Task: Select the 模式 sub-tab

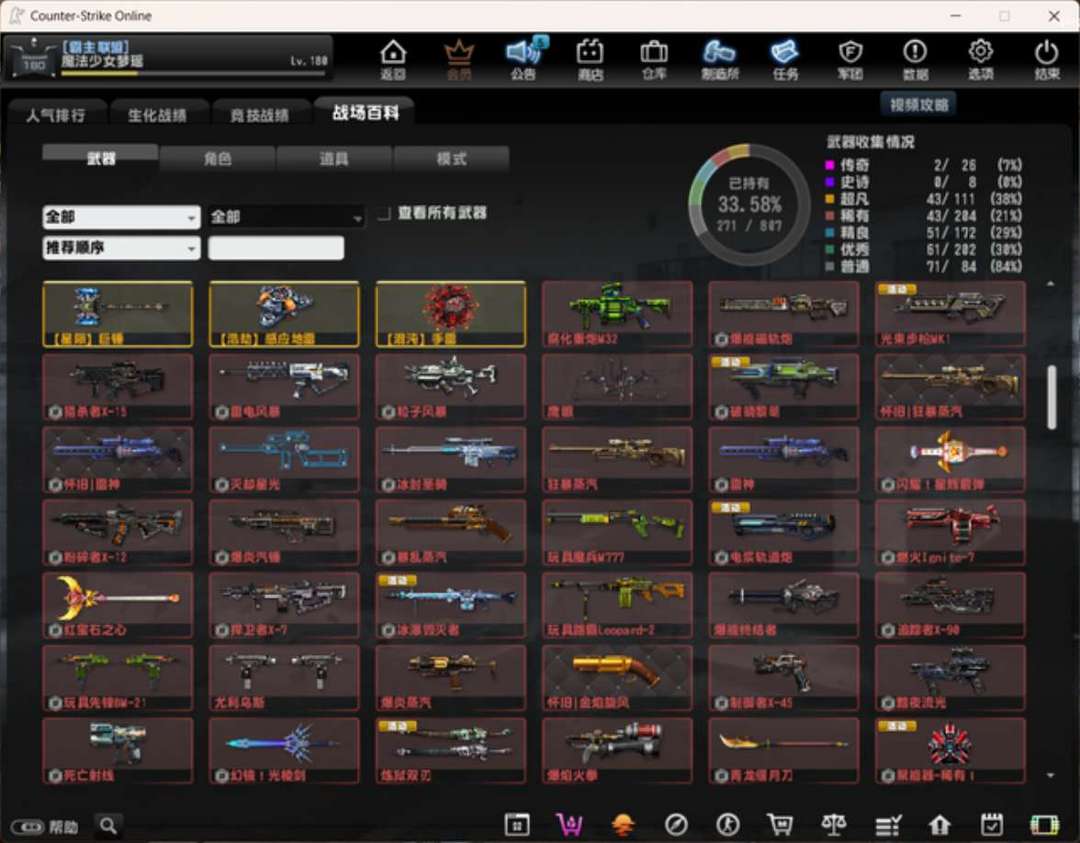Action: point(452,158)
